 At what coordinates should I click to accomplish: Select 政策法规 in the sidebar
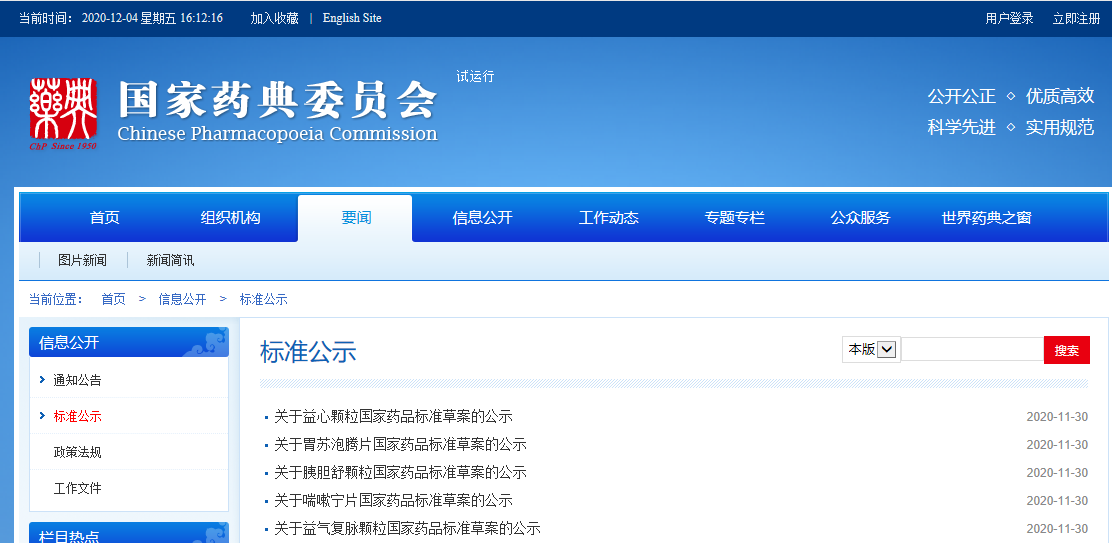point(77,452)
